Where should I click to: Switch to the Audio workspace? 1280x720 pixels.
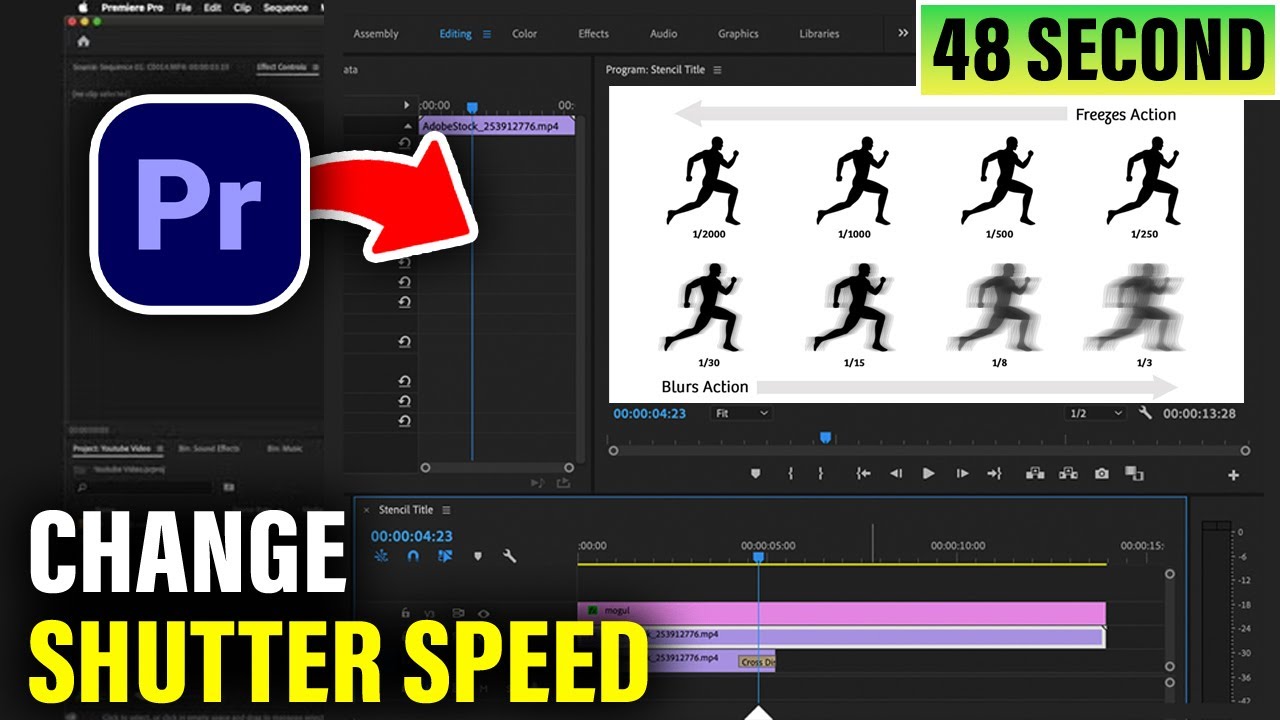pyautogui.click(x=664, y=34)
